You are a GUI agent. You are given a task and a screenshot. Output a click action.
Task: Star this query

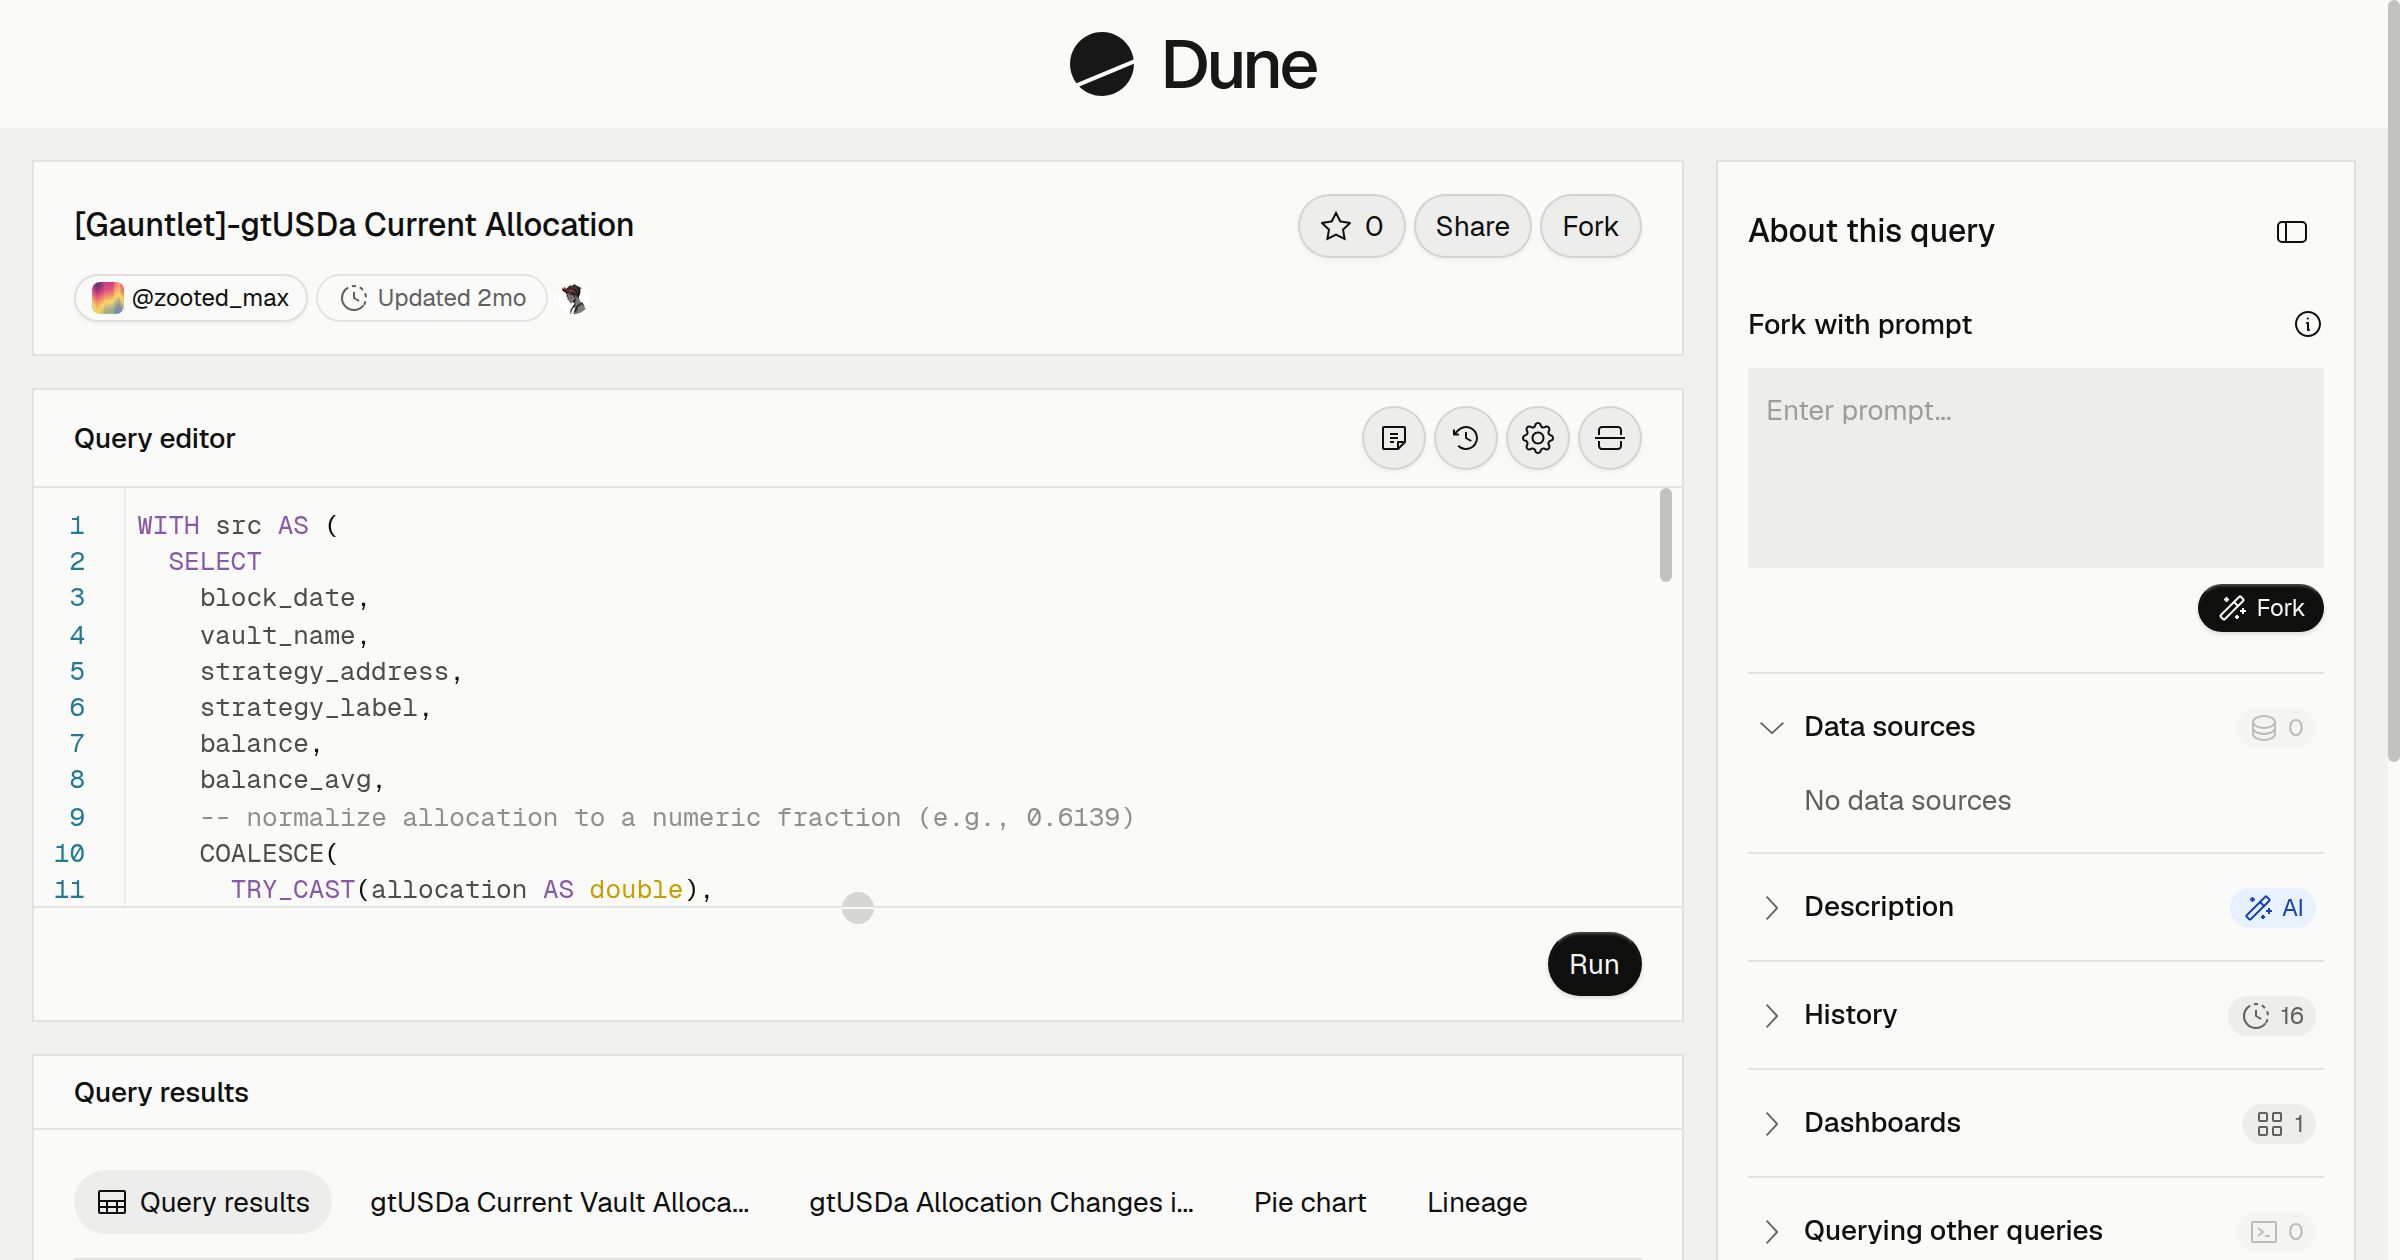point(1352,226)
